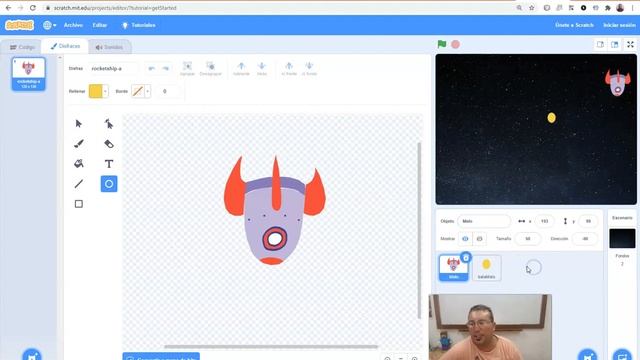Click the x position field
The image size is (640, 360).
click(x=544, y=221)
